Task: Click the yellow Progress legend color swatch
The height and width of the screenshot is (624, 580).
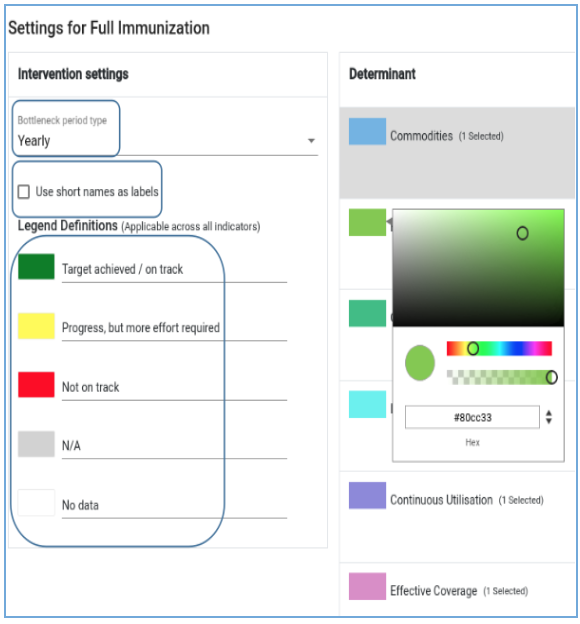Action: pyautogui.click(x=36, y=326)
